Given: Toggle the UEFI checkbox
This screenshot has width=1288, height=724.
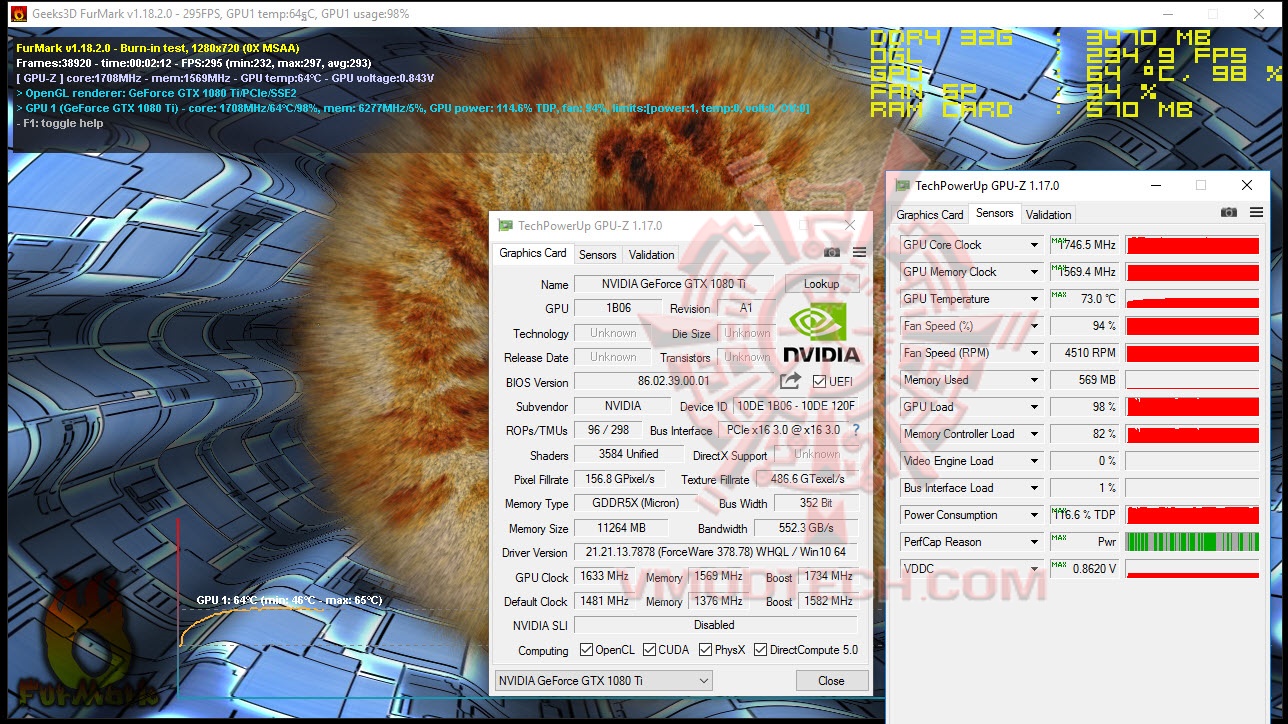Looking at the screenshot, I should (819, 382).
